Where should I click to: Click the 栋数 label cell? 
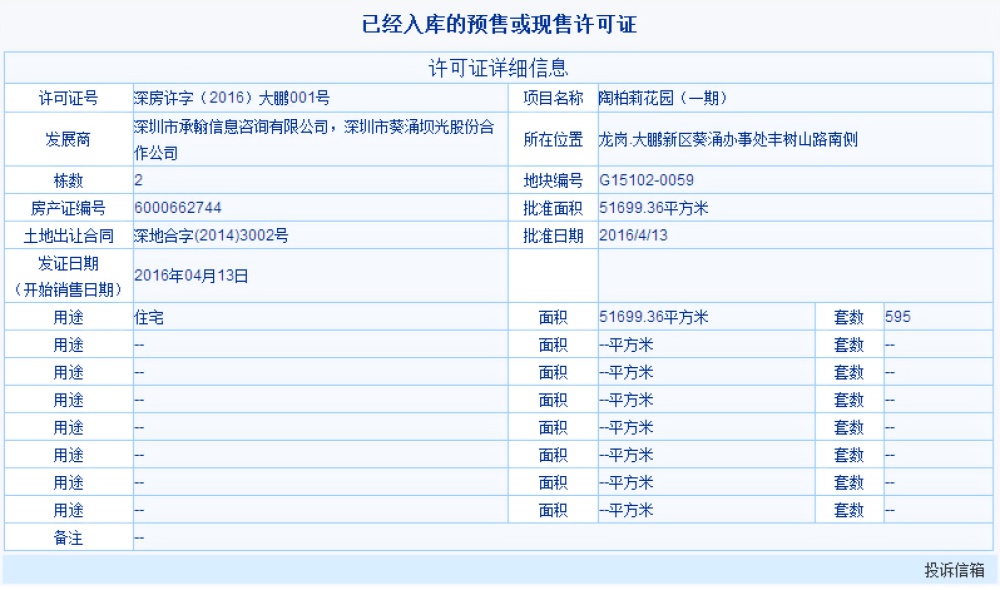[x=67, y=180]
